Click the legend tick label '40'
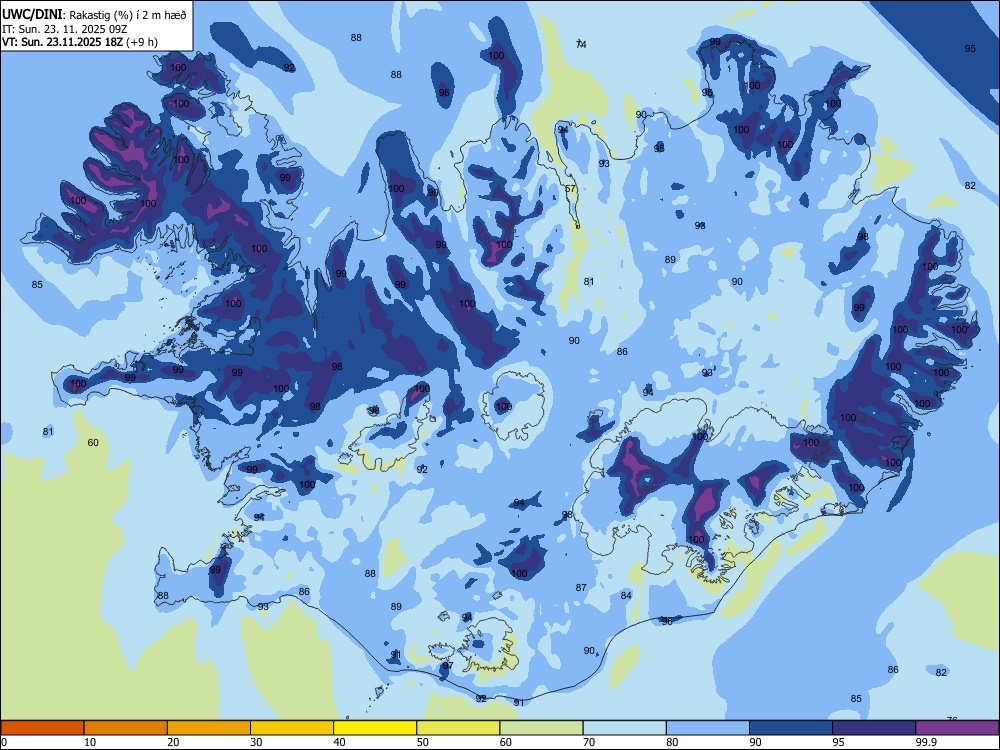Screen dimensions: 1000x750 pyautogui.click(x=340, y=742)
